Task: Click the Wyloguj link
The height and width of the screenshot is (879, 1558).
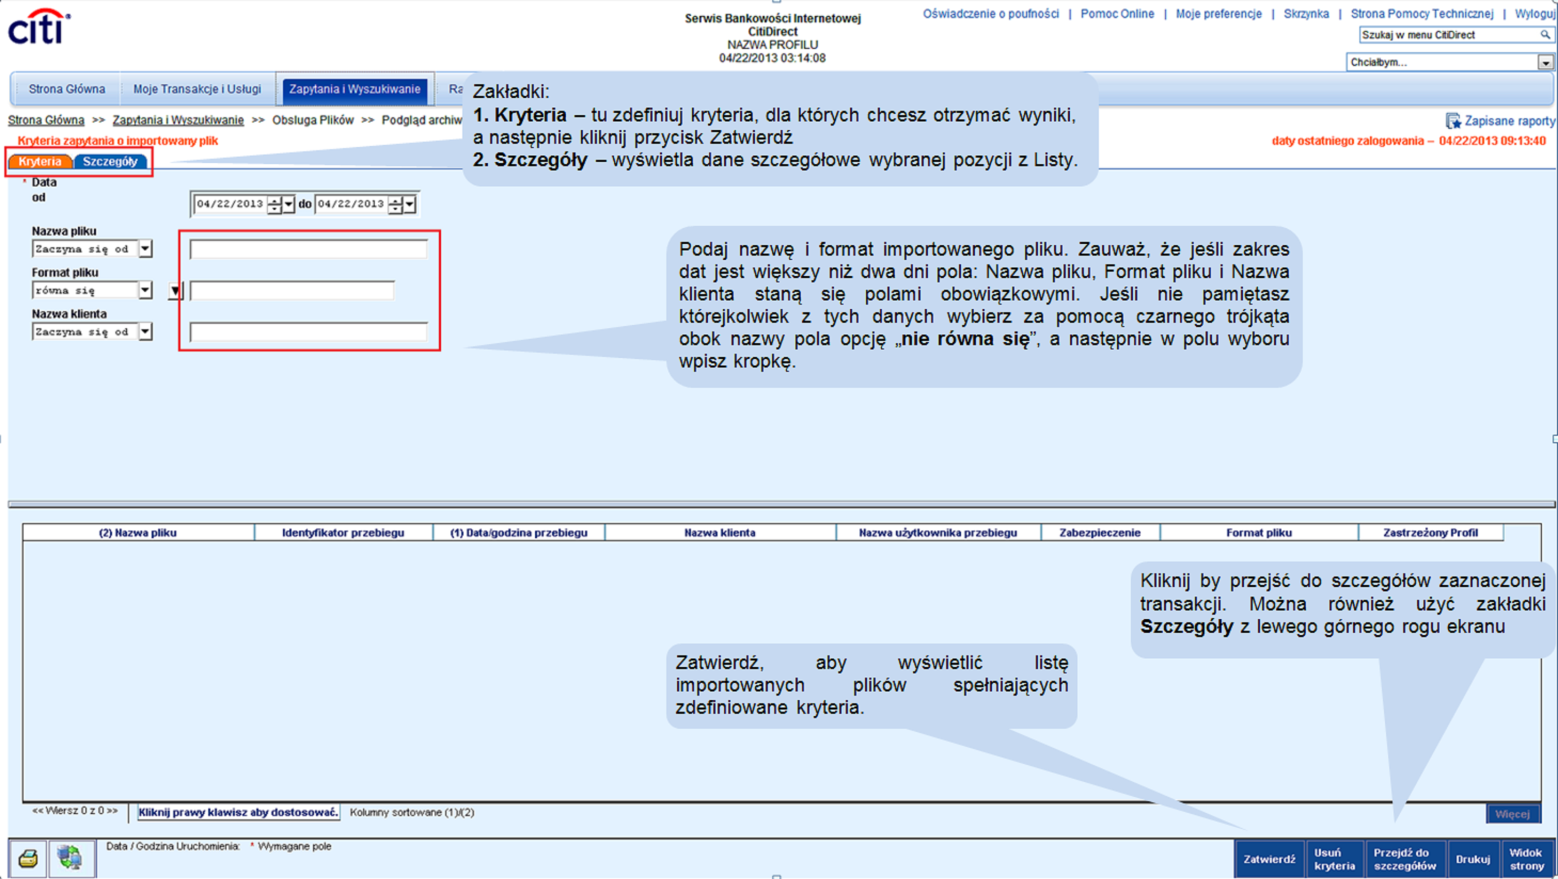Action: click(1535, 14)
